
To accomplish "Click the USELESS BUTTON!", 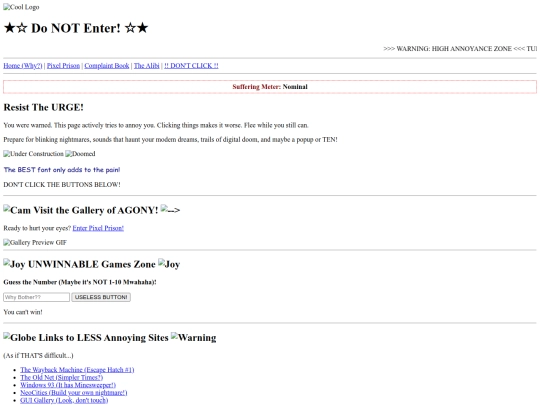I will click(101, 297).
